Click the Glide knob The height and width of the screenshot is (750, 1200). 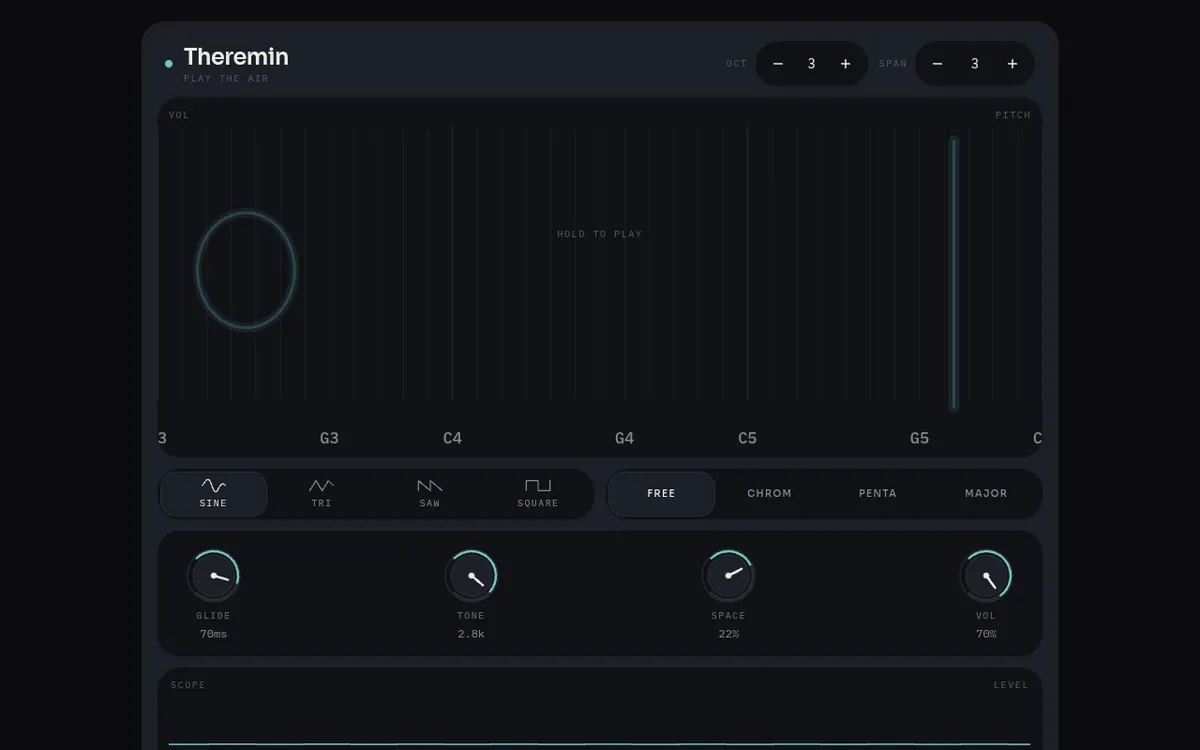coord(213,576)
